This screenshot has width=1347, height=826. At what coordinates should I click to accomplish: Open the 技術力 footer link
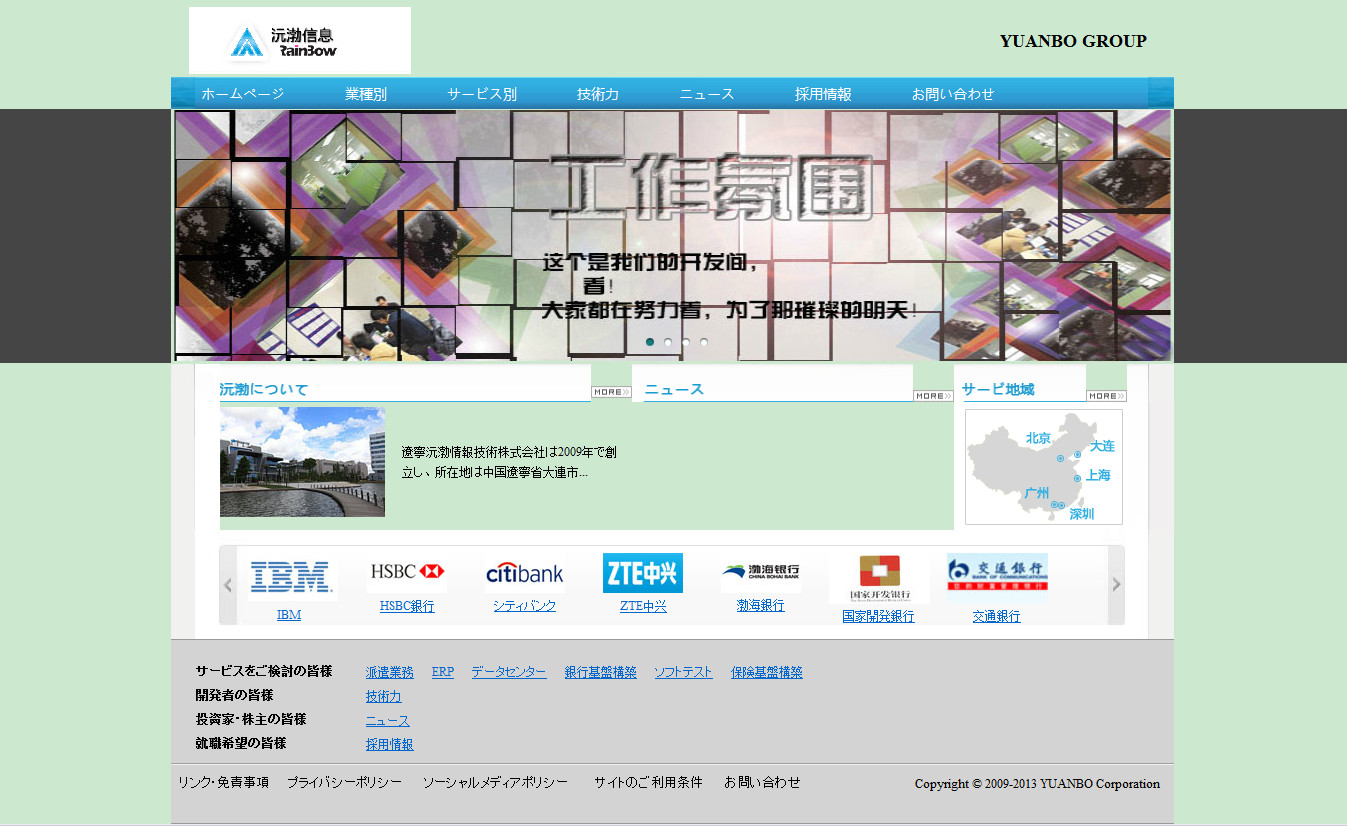point(384,696)
